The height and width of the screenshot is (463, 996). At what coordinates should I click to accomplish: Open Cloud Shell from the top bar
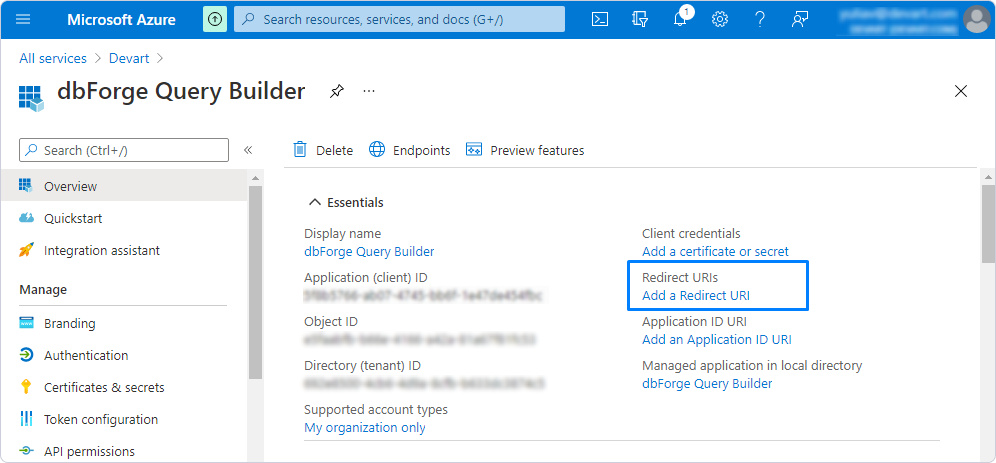click(x=600, y=19)
